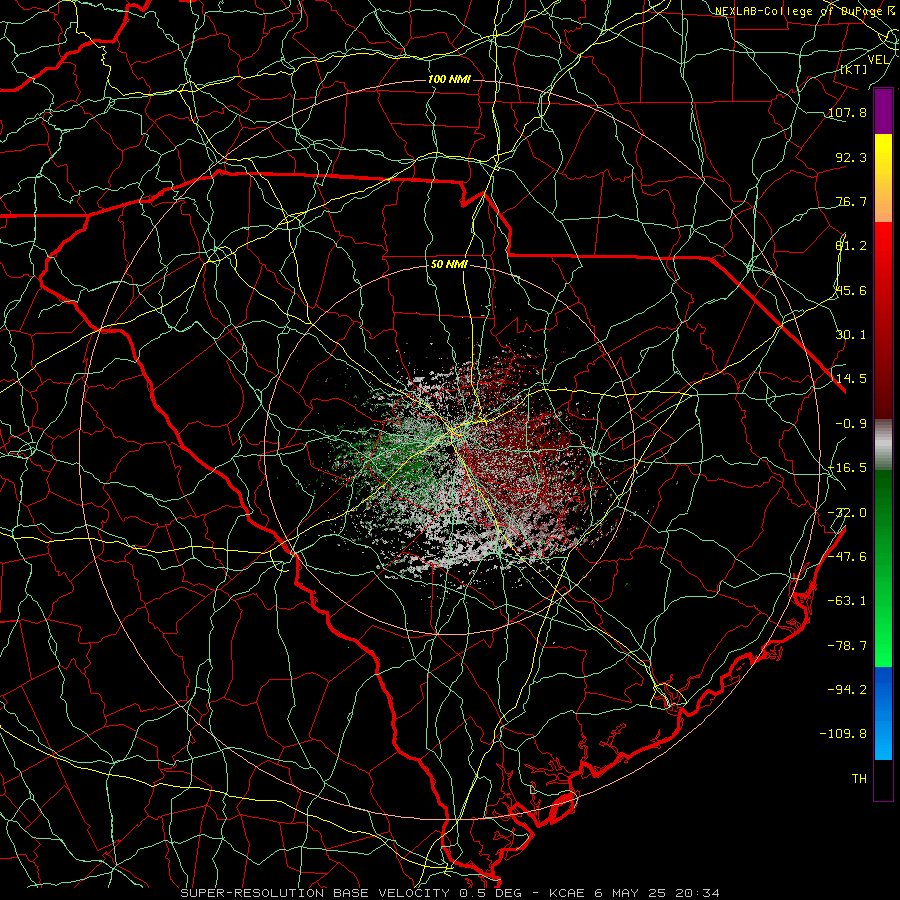The height and width of the screenshot is (900, 900).
Task: Click the -16.5 value on velocity scale
Action: (x=847, y=468)
